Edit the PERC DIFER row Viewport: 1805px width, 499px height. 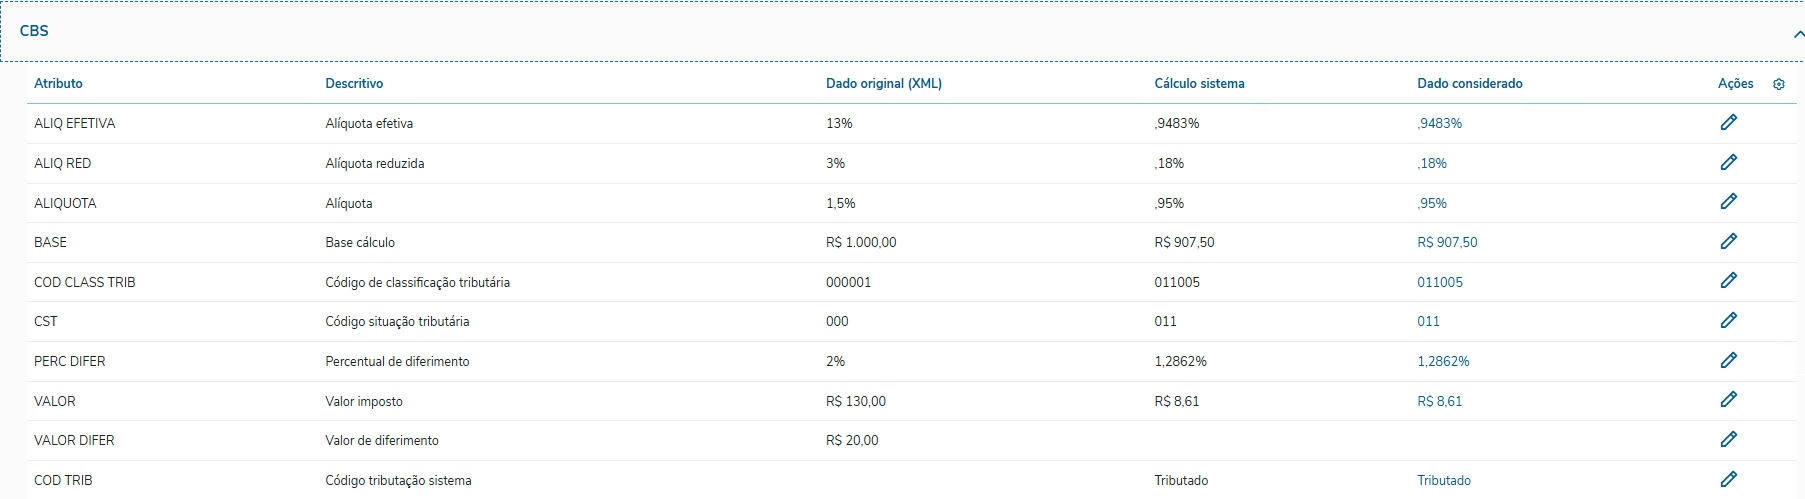point(1728,360)
